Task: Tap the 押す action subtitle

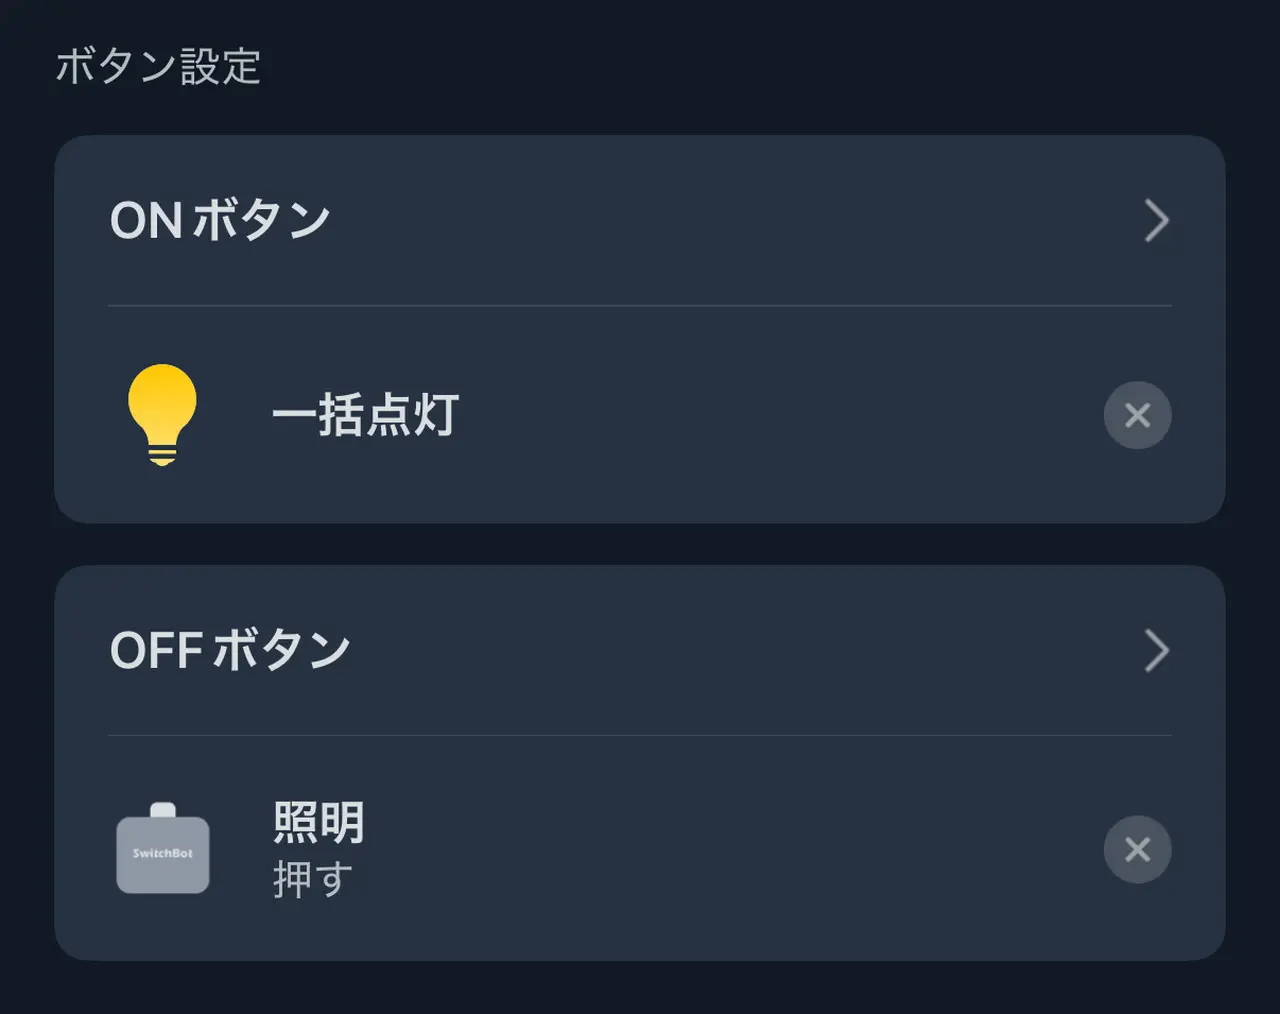Action: pos(313,879)
